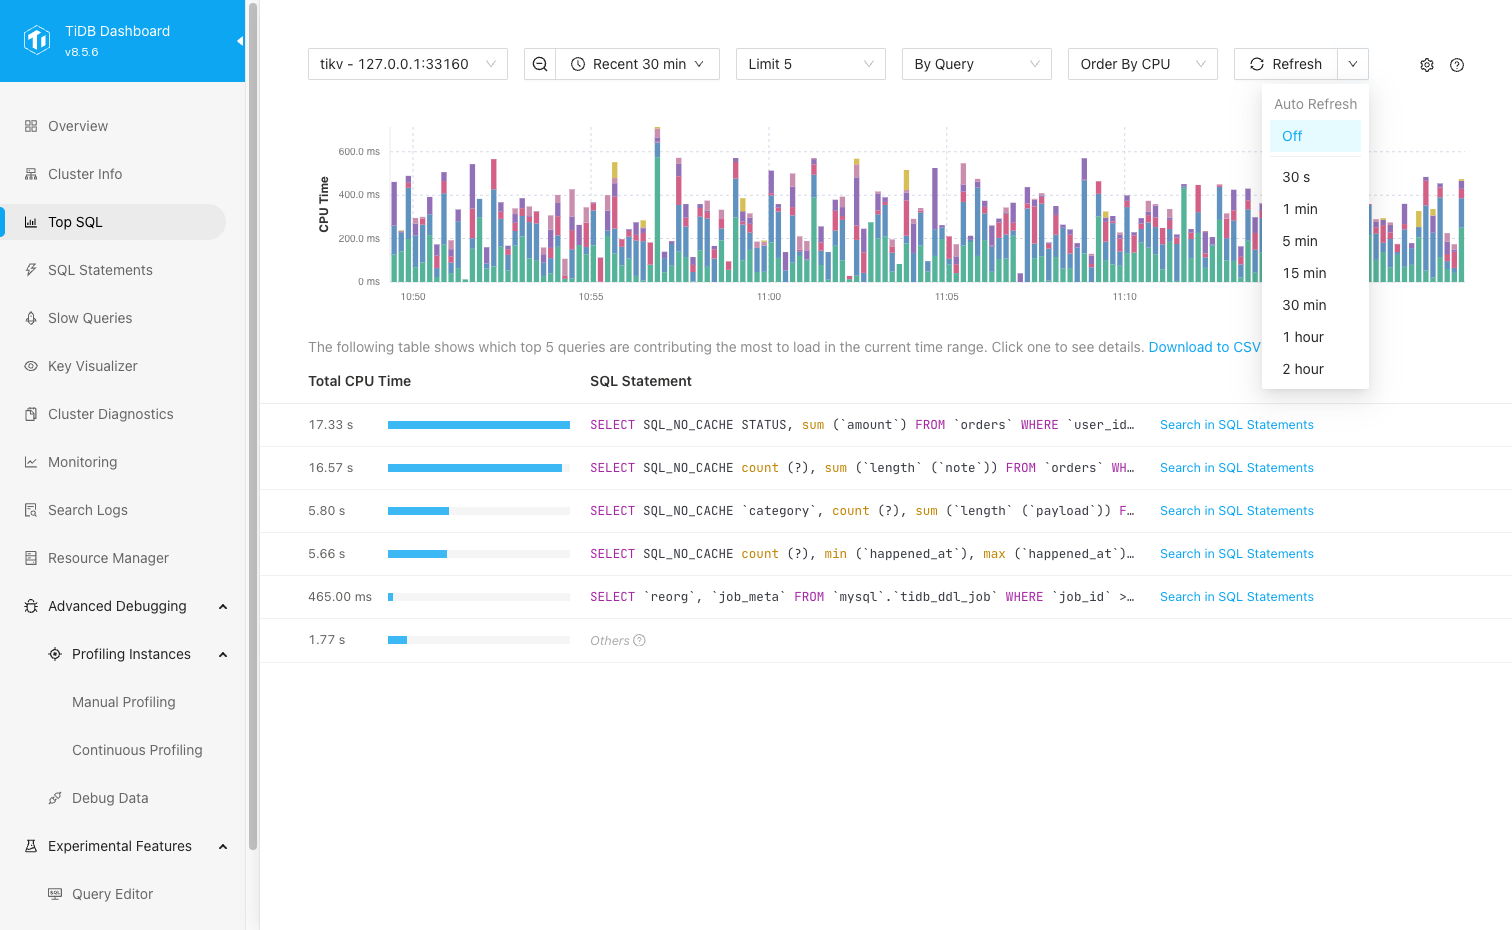Open SQL Statements from the sidebar
The height and width of the screenshot is (930, 1512).
[x=100, y=270]
